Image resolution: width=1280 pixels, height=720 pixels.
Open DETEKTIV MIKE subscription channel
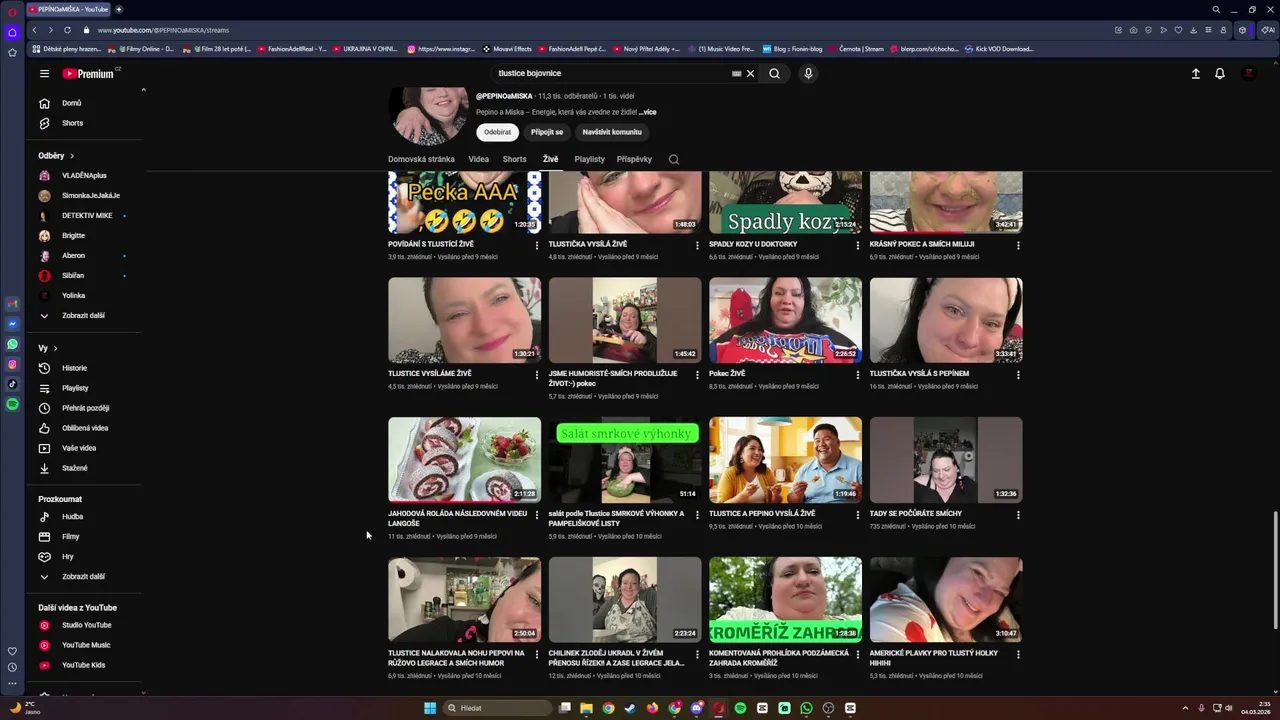(86, 215)
